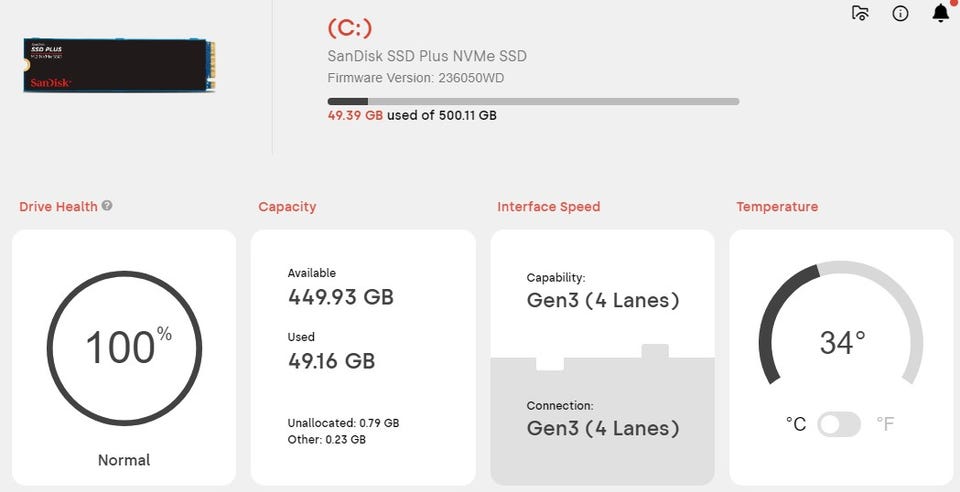This screenshot has height=492, width=960.
Task: Open the network folder icon
Action: pyautogui.click(x=860, y=13)
